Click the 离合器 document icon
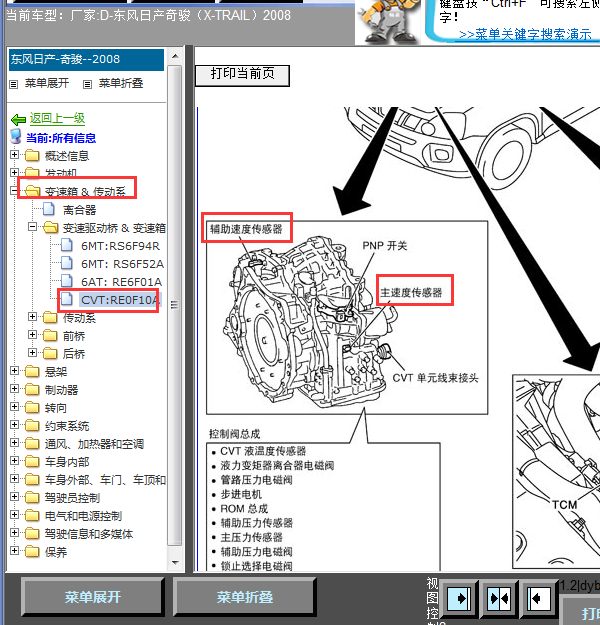Image resolution: width=600 pixels, height=625 pixels. (x=49, y=209)
